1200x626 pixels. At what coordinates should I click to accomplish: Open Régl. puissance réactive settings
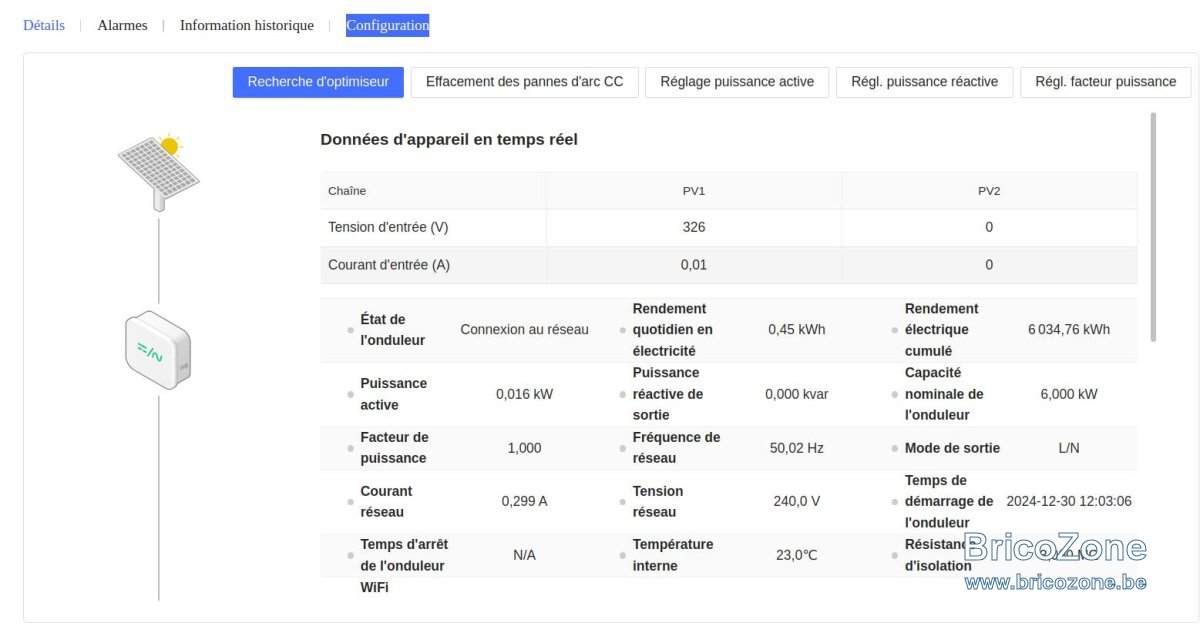(x=925, y=82)
